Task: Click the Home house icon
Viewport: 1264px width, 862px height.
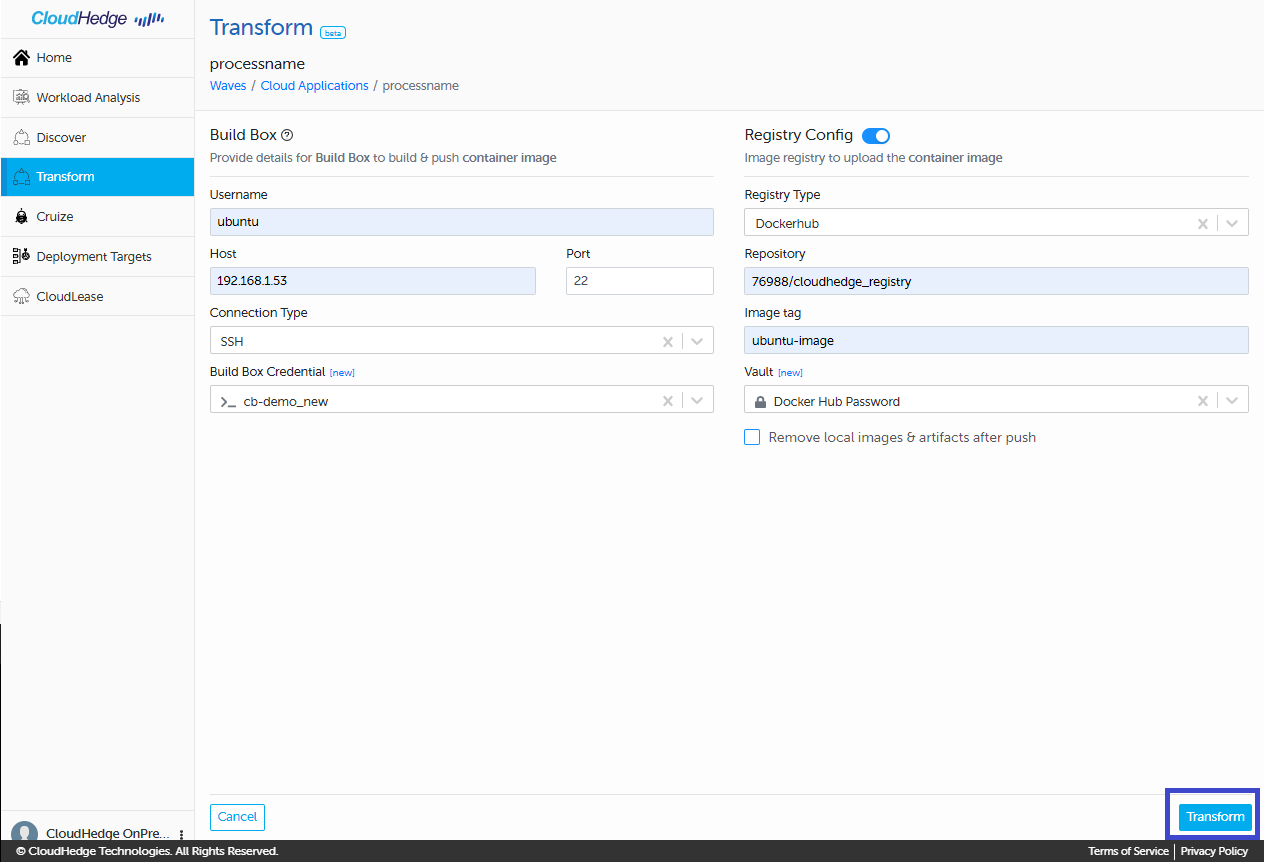Action: tap(21, 58)
